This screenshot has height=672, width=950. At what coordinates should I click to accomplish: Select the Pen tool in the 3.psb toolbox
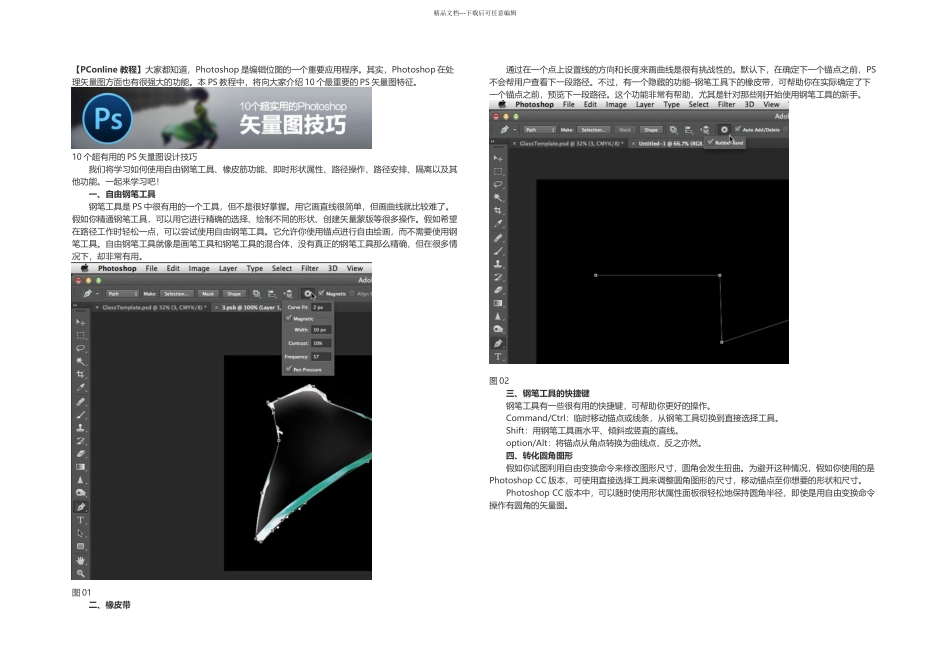(x=81, y=507)
